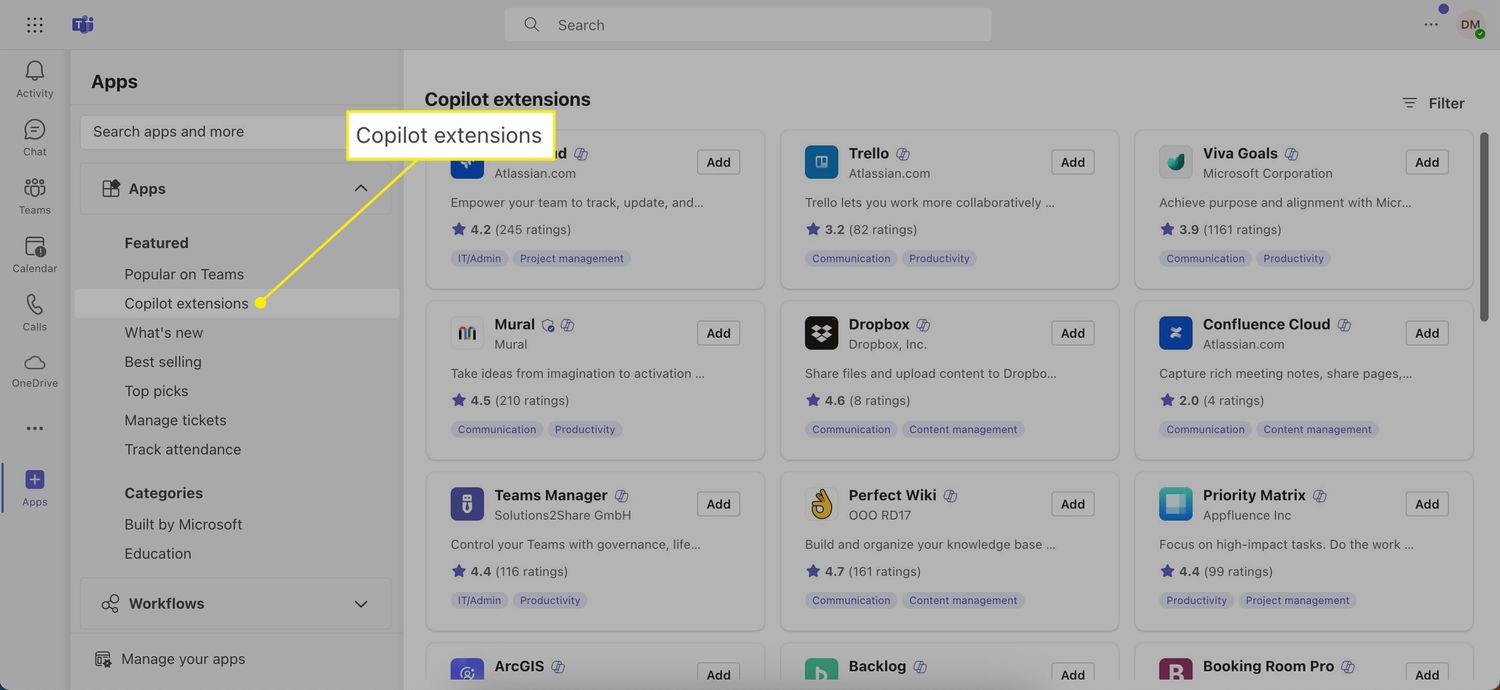
Task: Click the DM profile avatar
Action: coord(1470,25)
